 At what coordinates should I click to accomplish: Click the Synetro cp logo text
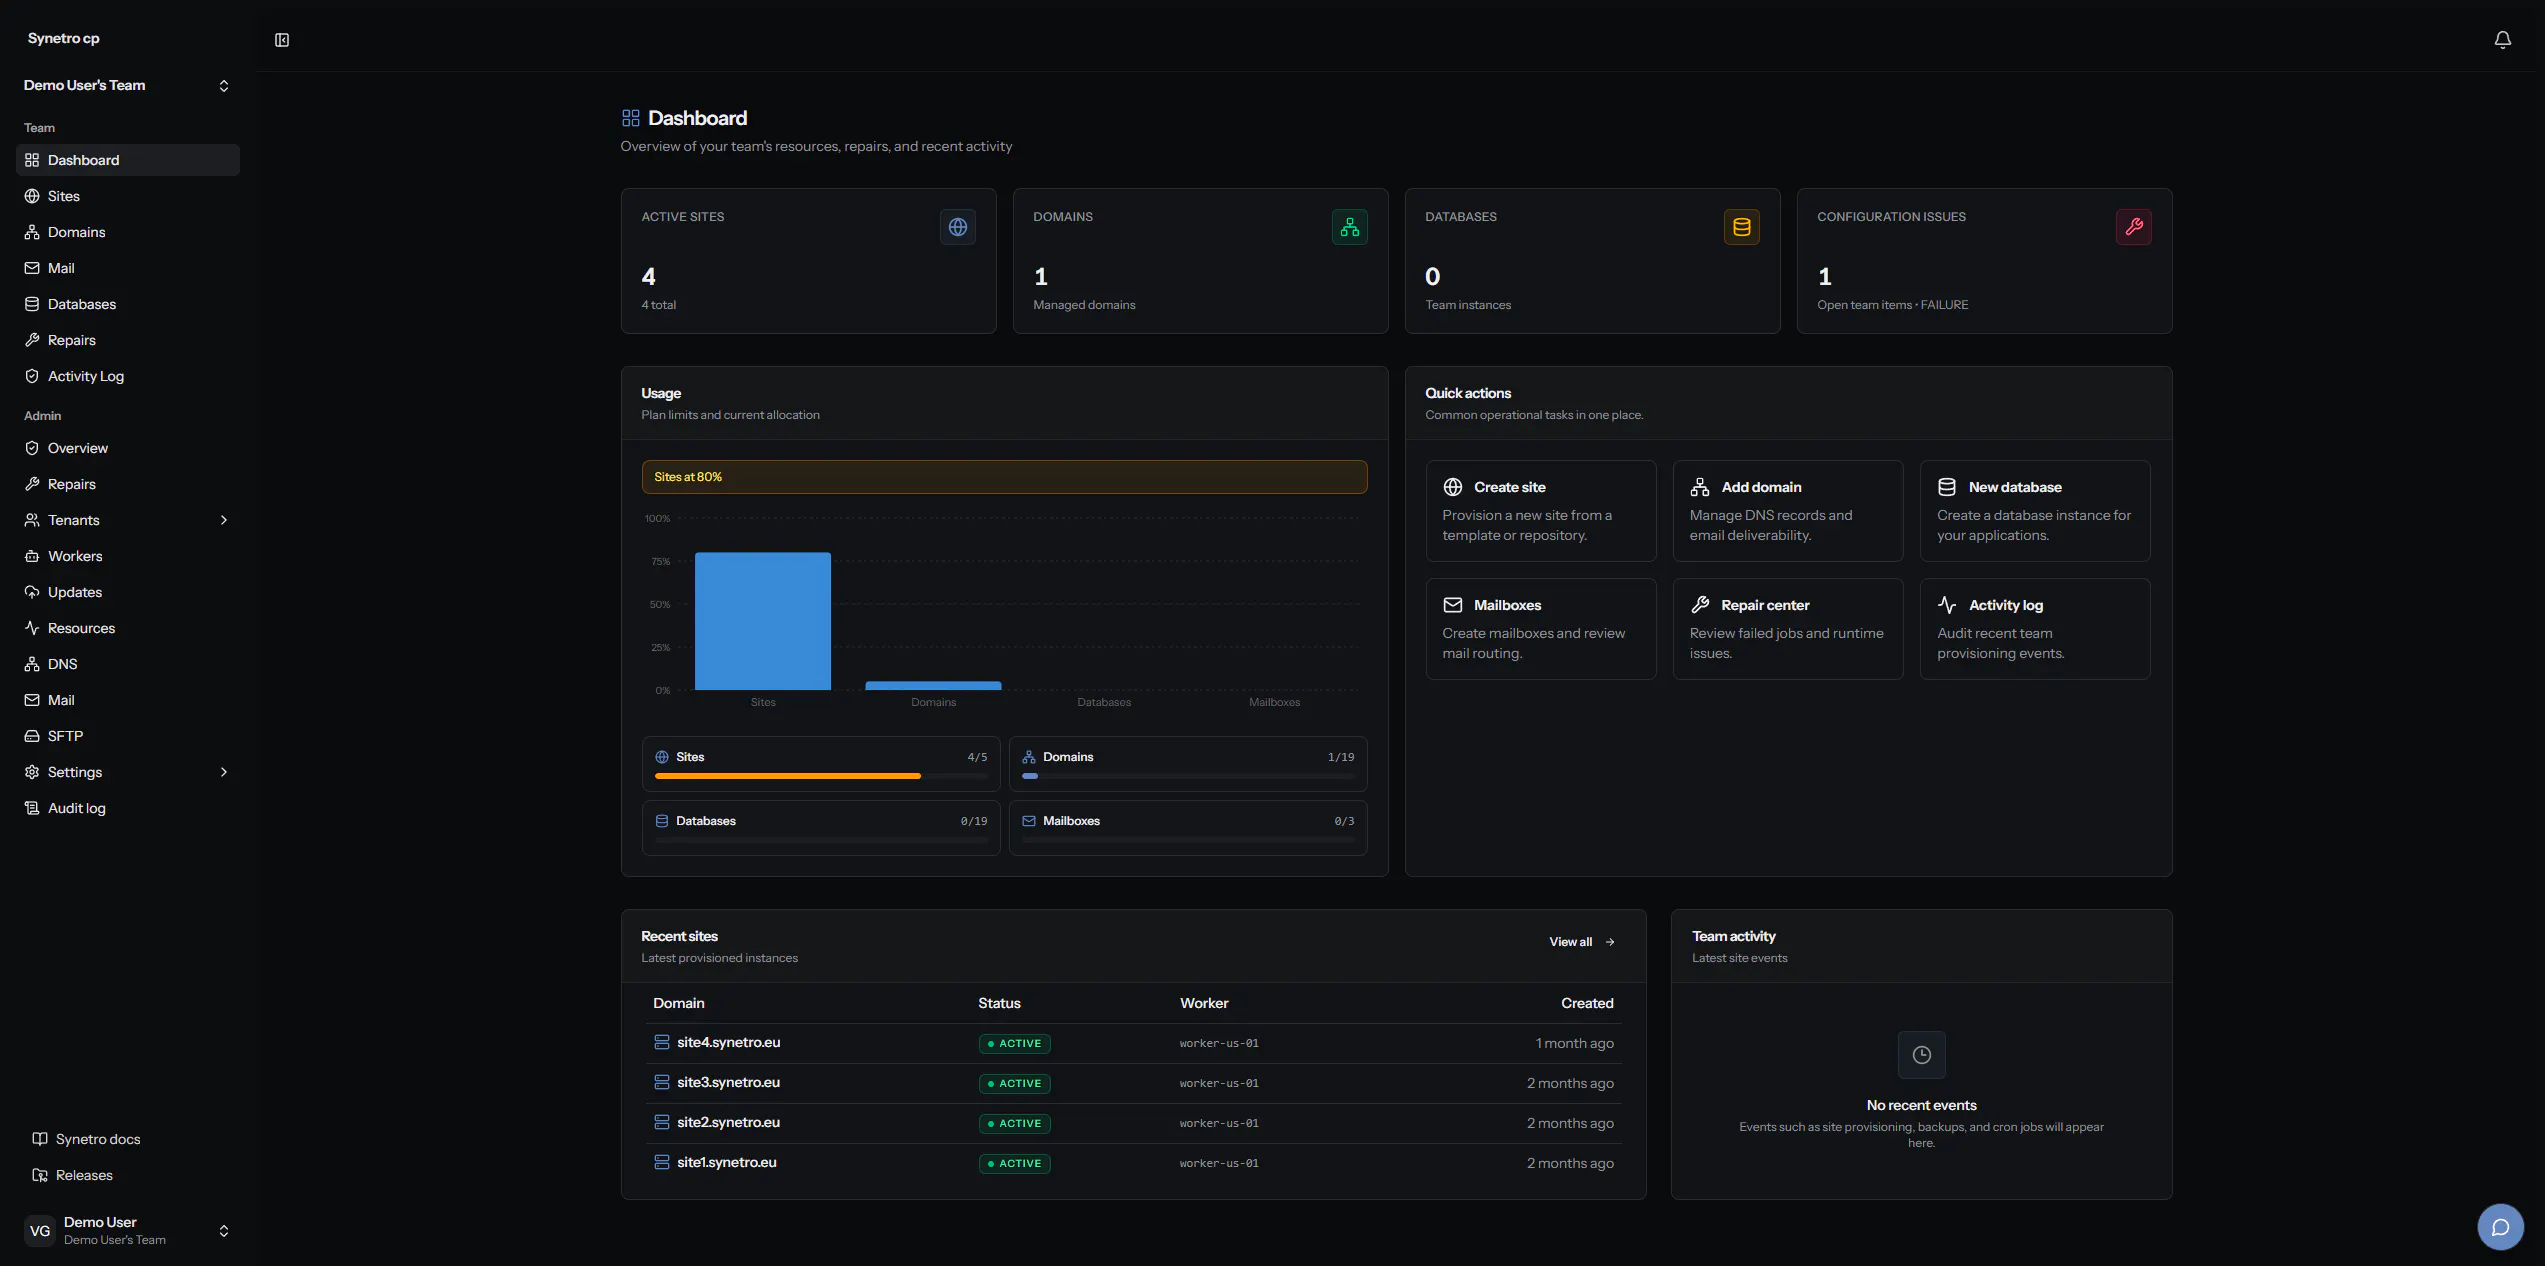[64, 38]
